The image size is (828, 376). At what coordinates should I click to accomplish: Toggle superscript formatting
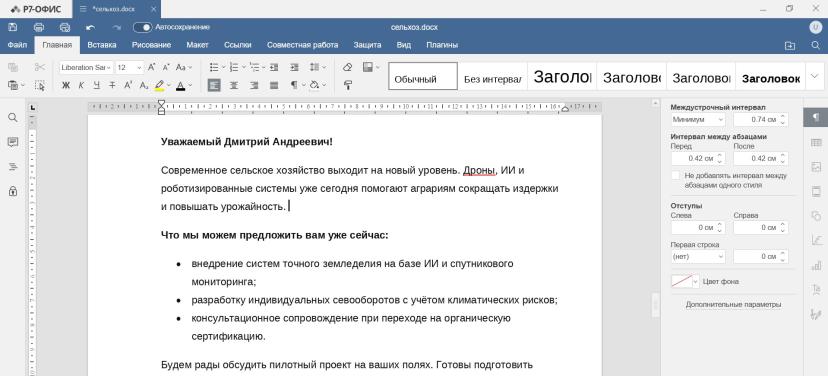tap(128, 85)
